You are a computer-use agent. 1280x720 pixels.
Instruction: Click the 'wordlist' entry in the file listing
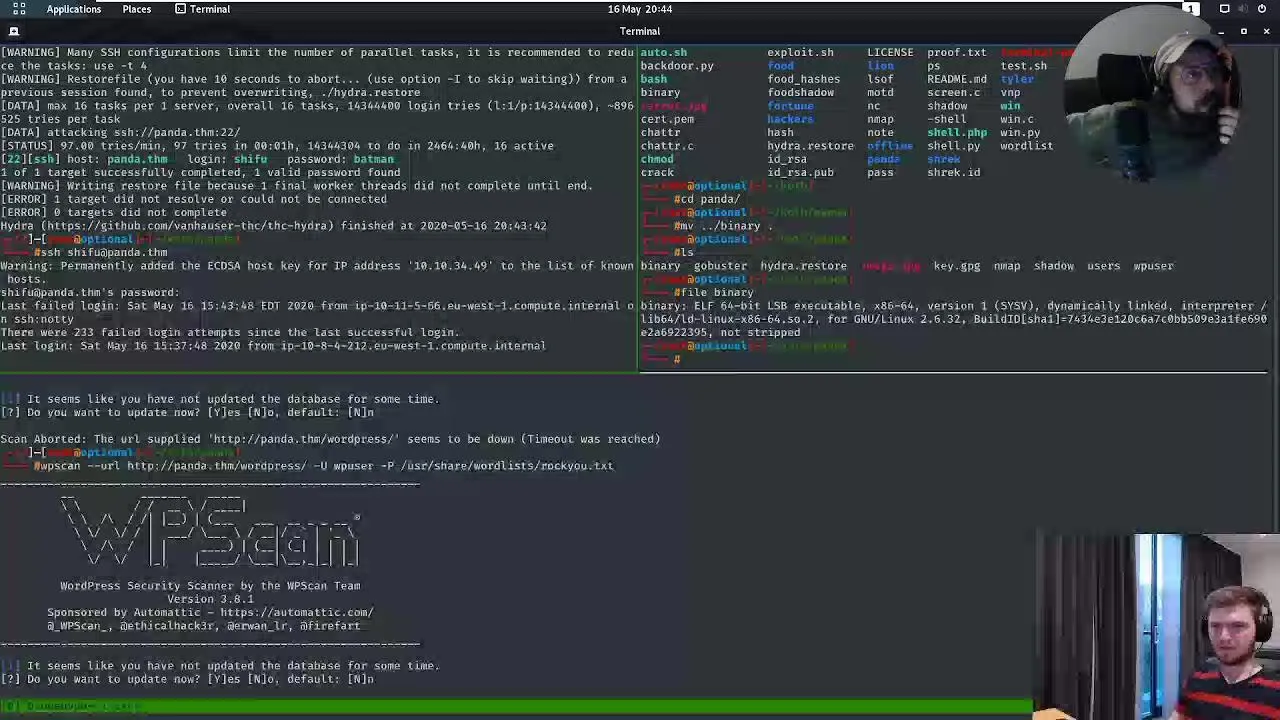point(1026,146)
